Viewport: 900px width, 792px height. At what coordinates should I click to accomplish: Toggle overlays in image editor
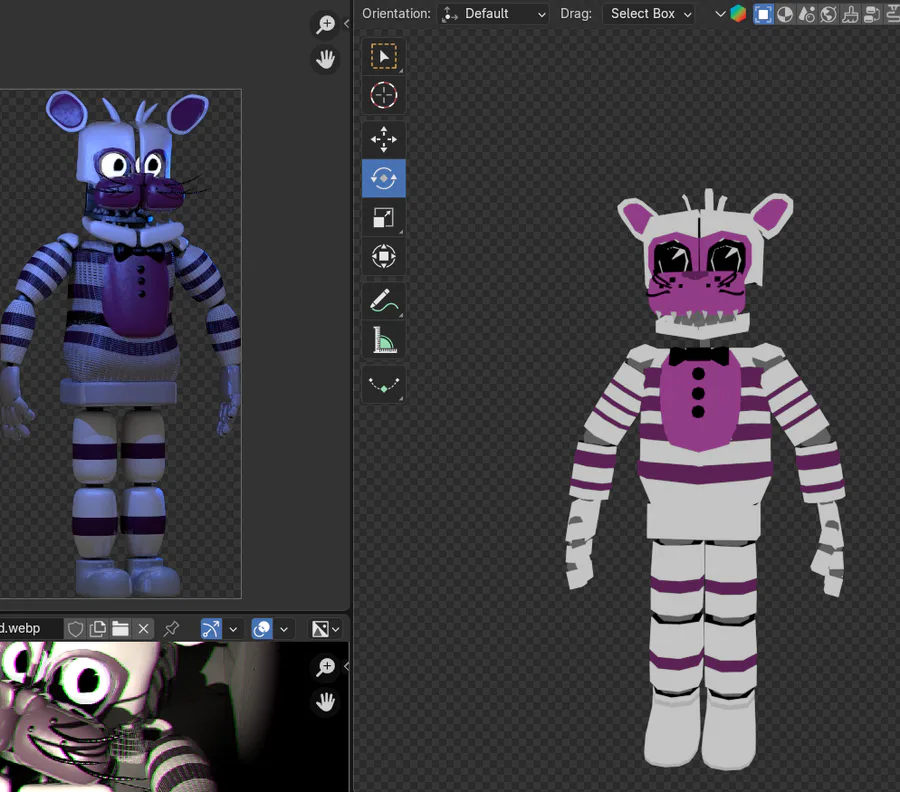[x=262, y=629]
